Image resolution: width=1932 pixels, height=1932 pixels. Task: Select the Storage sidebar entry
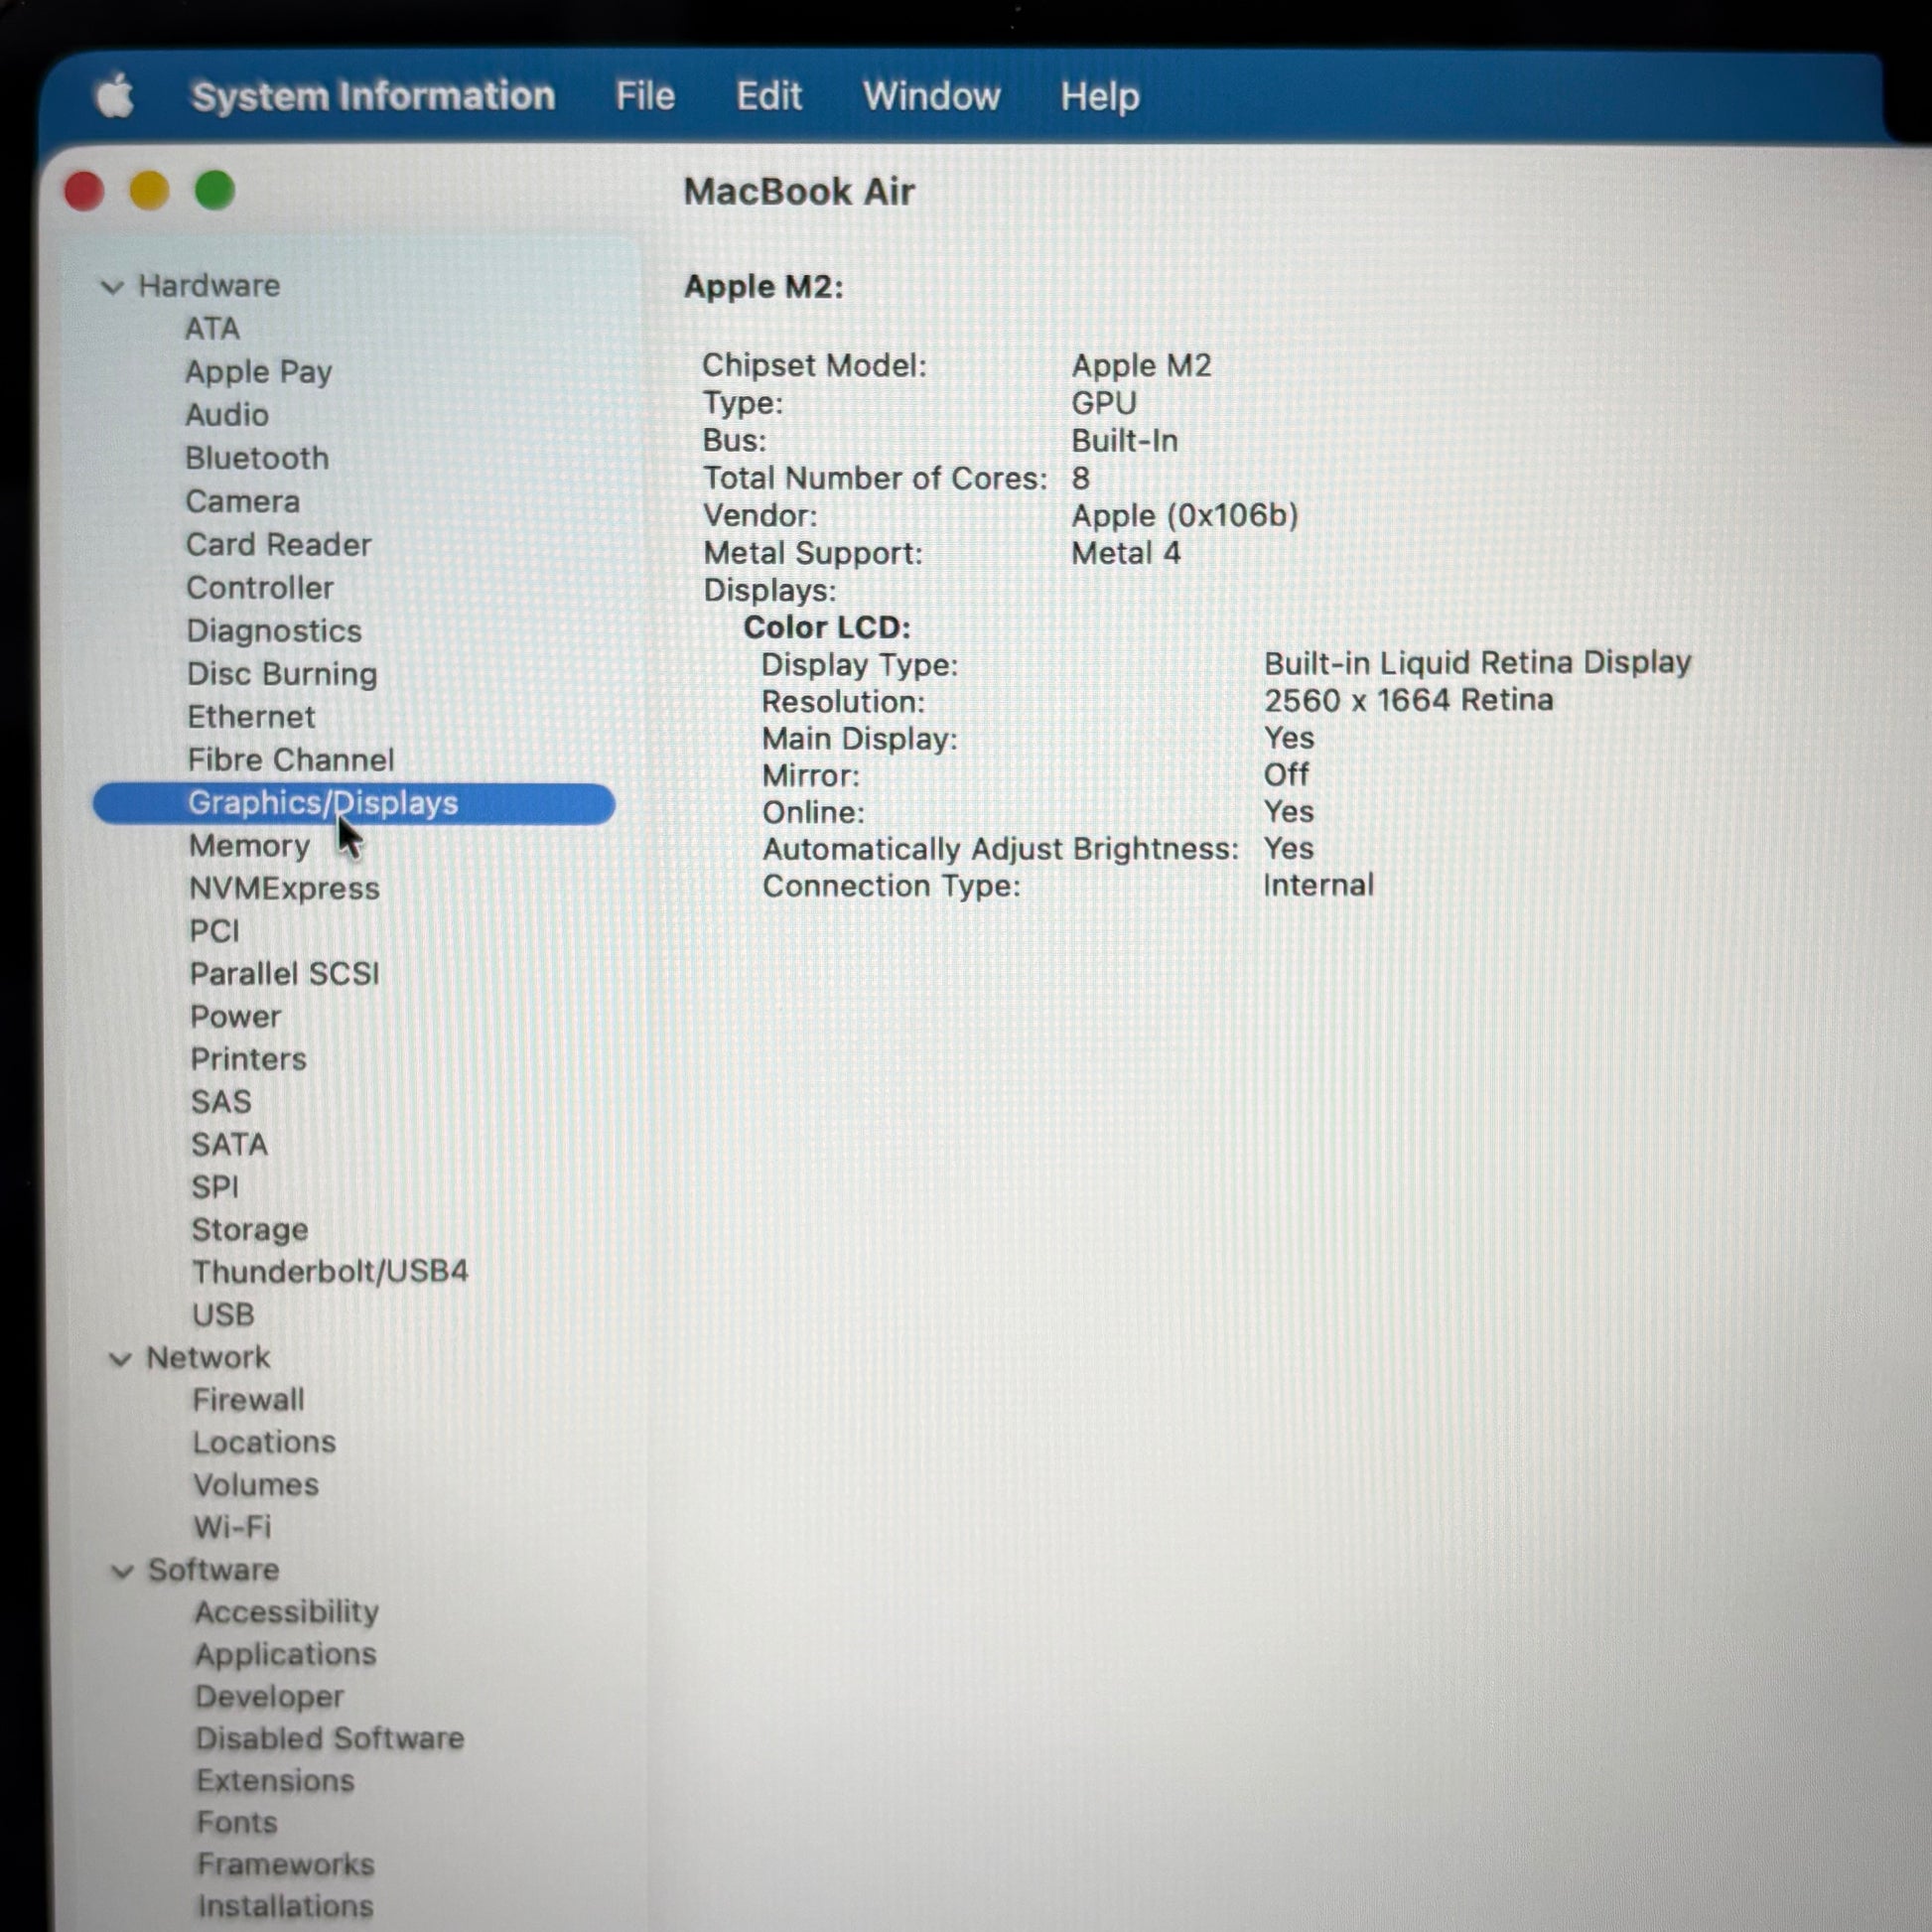(249, 1230)
